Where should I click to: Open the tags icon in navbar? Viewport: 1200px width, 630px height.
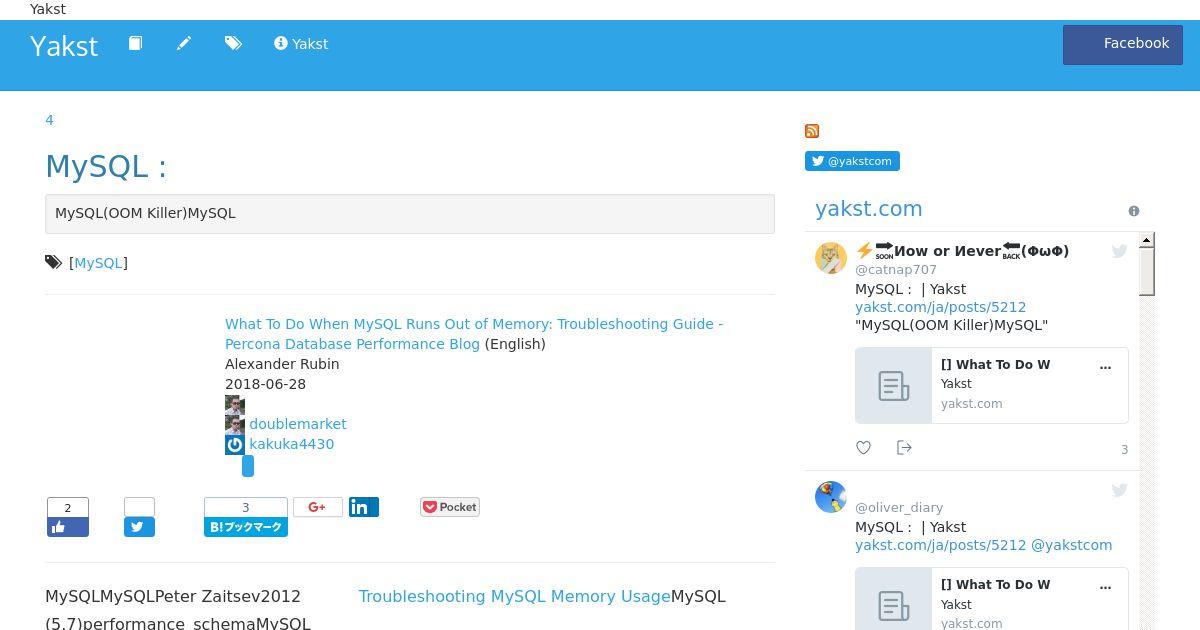(x=233, y=43)
